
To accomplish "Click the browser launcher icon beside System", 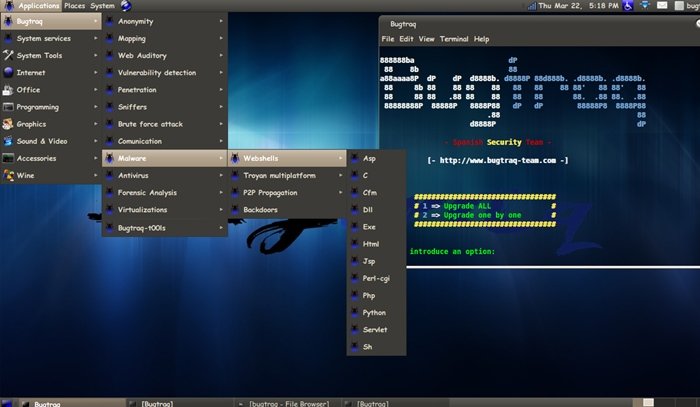I will [x=126, y=6].
